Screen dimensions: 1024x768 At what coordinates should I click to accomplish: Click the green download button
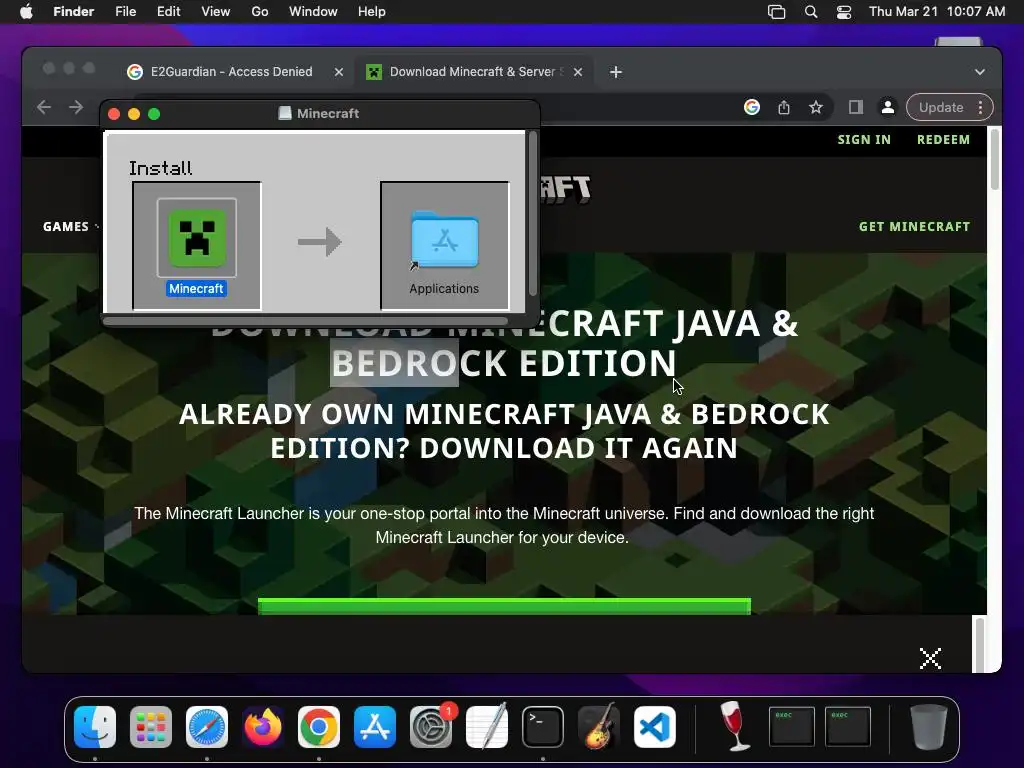point(504,606)
